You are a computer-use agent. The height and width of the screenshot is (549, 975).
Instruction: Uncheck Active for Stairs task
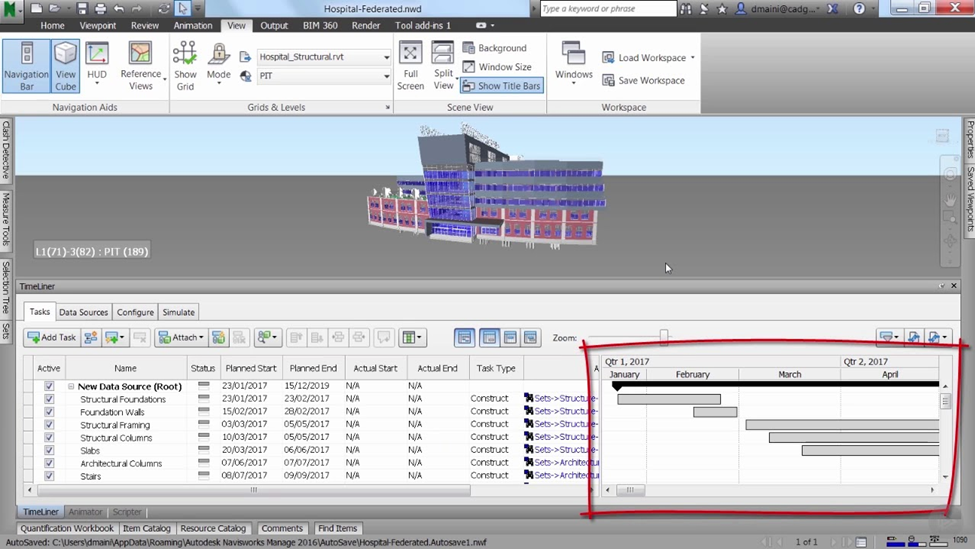49,476
